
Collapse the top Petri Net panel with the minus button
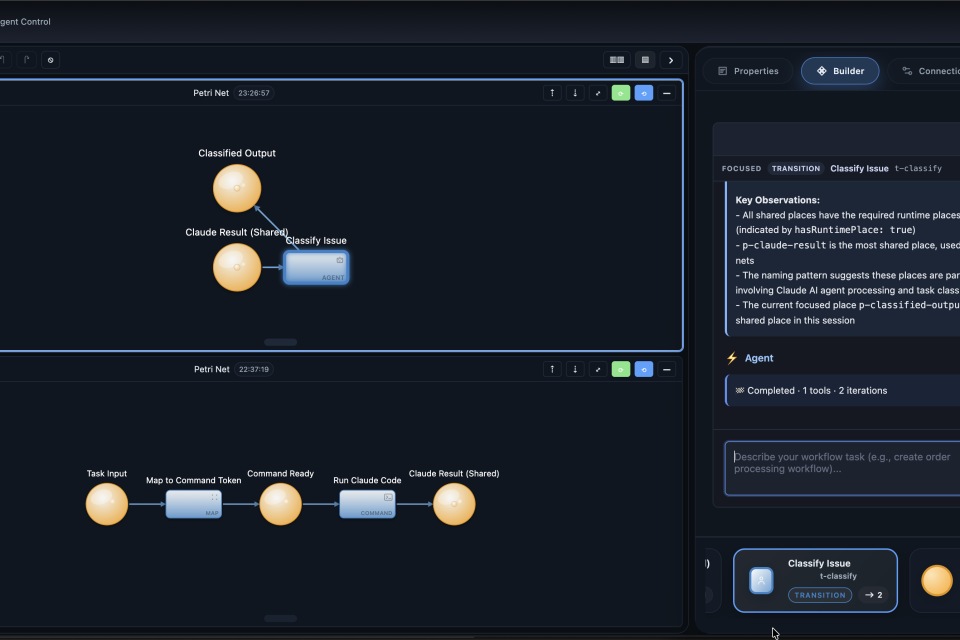point(667,93)
